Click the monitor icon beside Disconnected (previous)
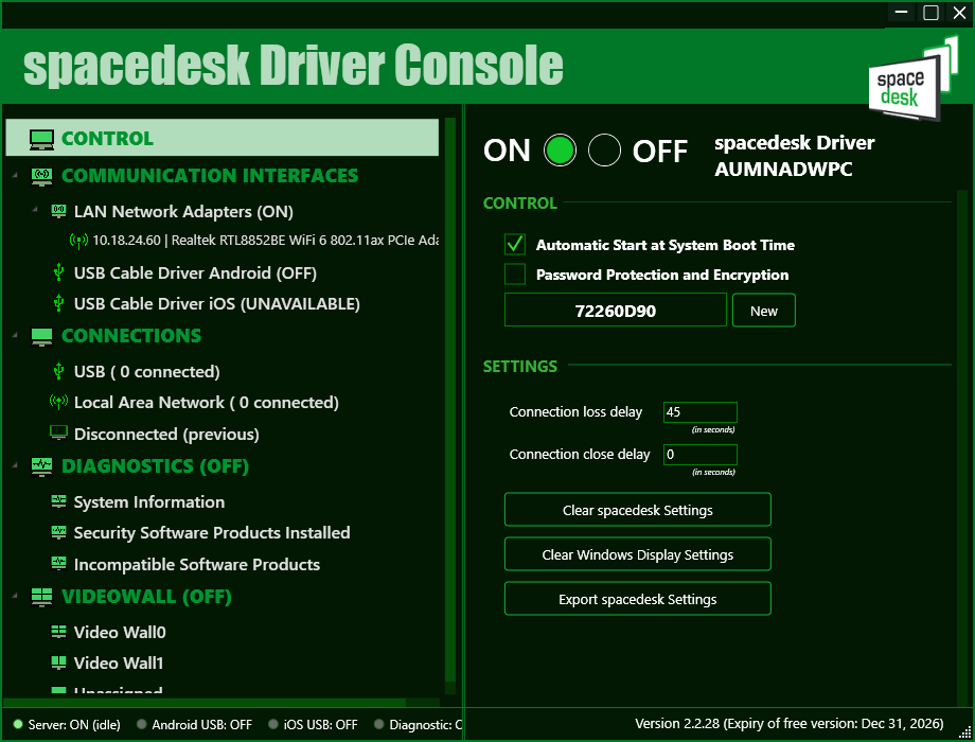Viewport: 975px width, 742px height. point(58,433)
